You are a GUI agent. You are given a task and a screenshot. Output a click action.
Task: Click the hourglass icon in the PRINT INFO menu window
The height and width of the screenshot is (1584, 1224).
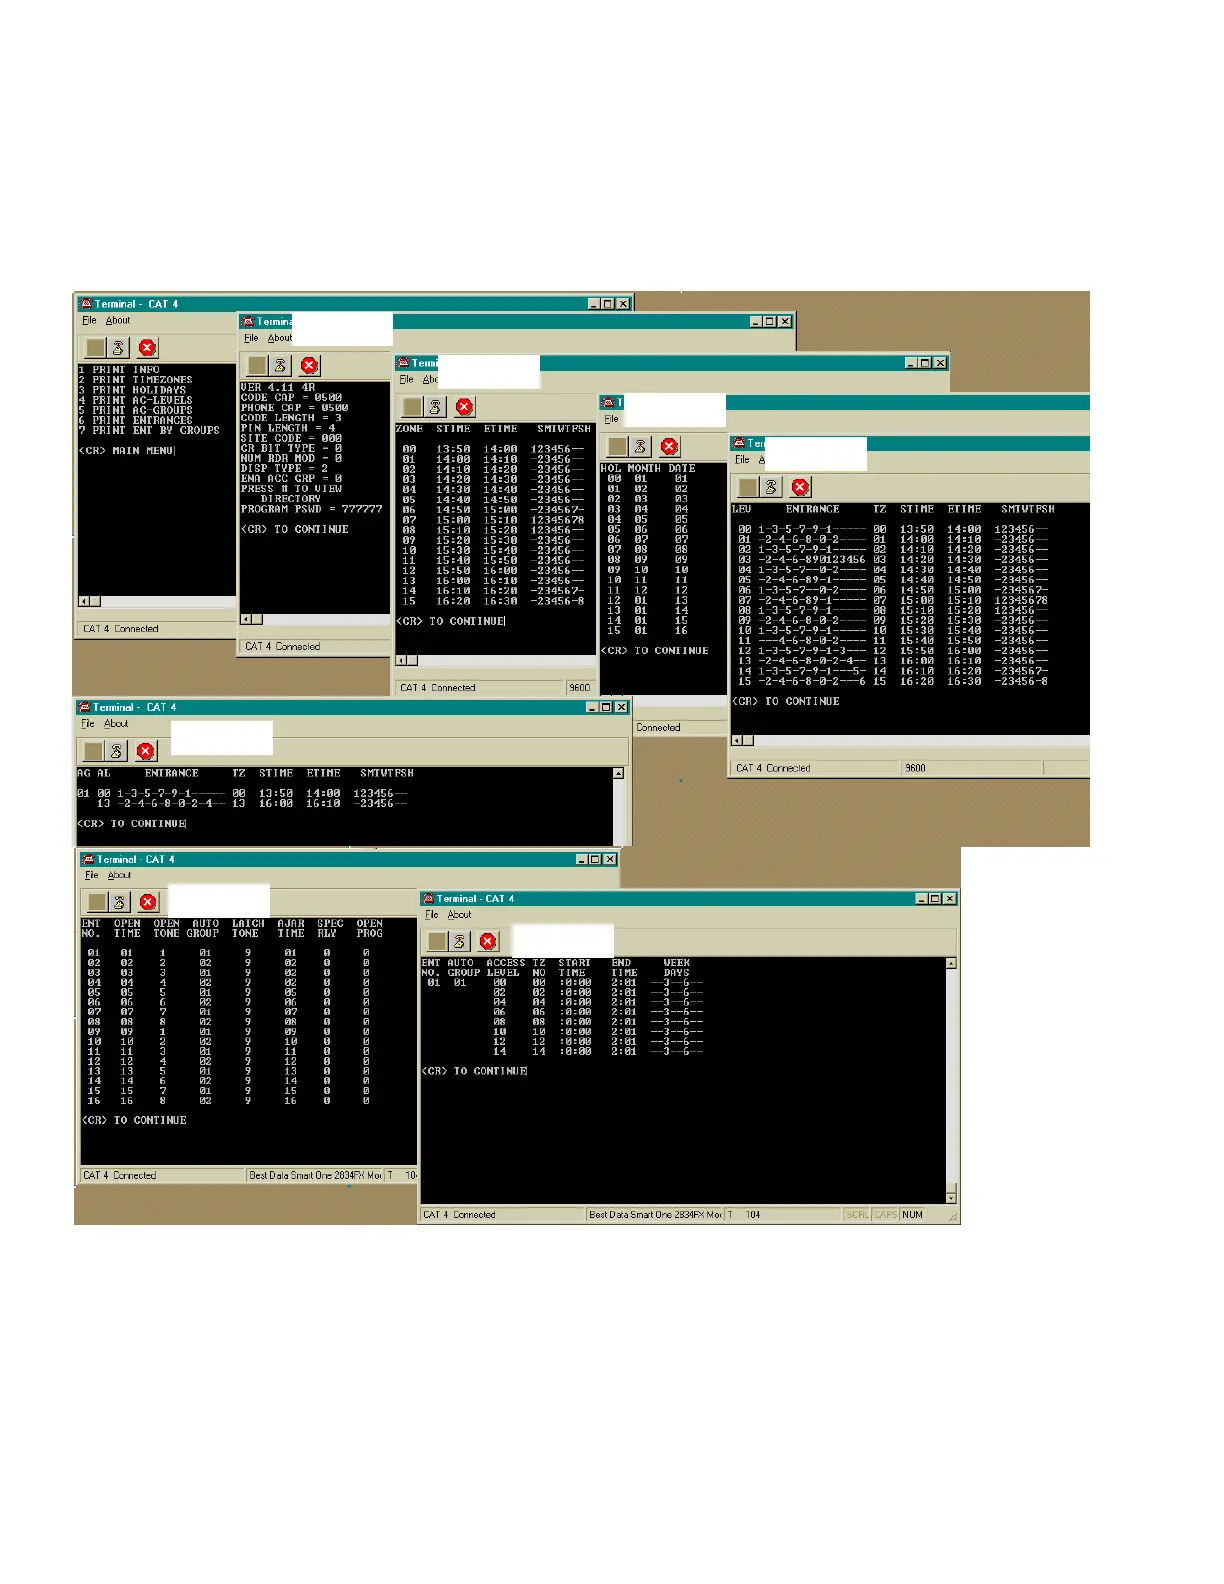click(x=118, y=347)
